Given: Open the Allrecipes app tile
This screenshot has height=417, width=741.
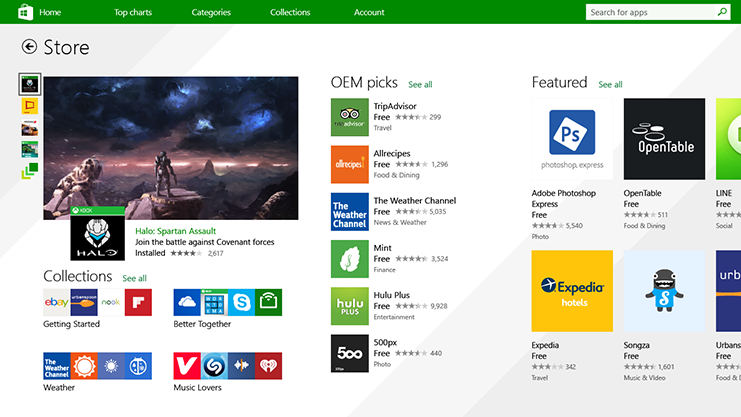Looking at the screenshot, I should point(349,164).
